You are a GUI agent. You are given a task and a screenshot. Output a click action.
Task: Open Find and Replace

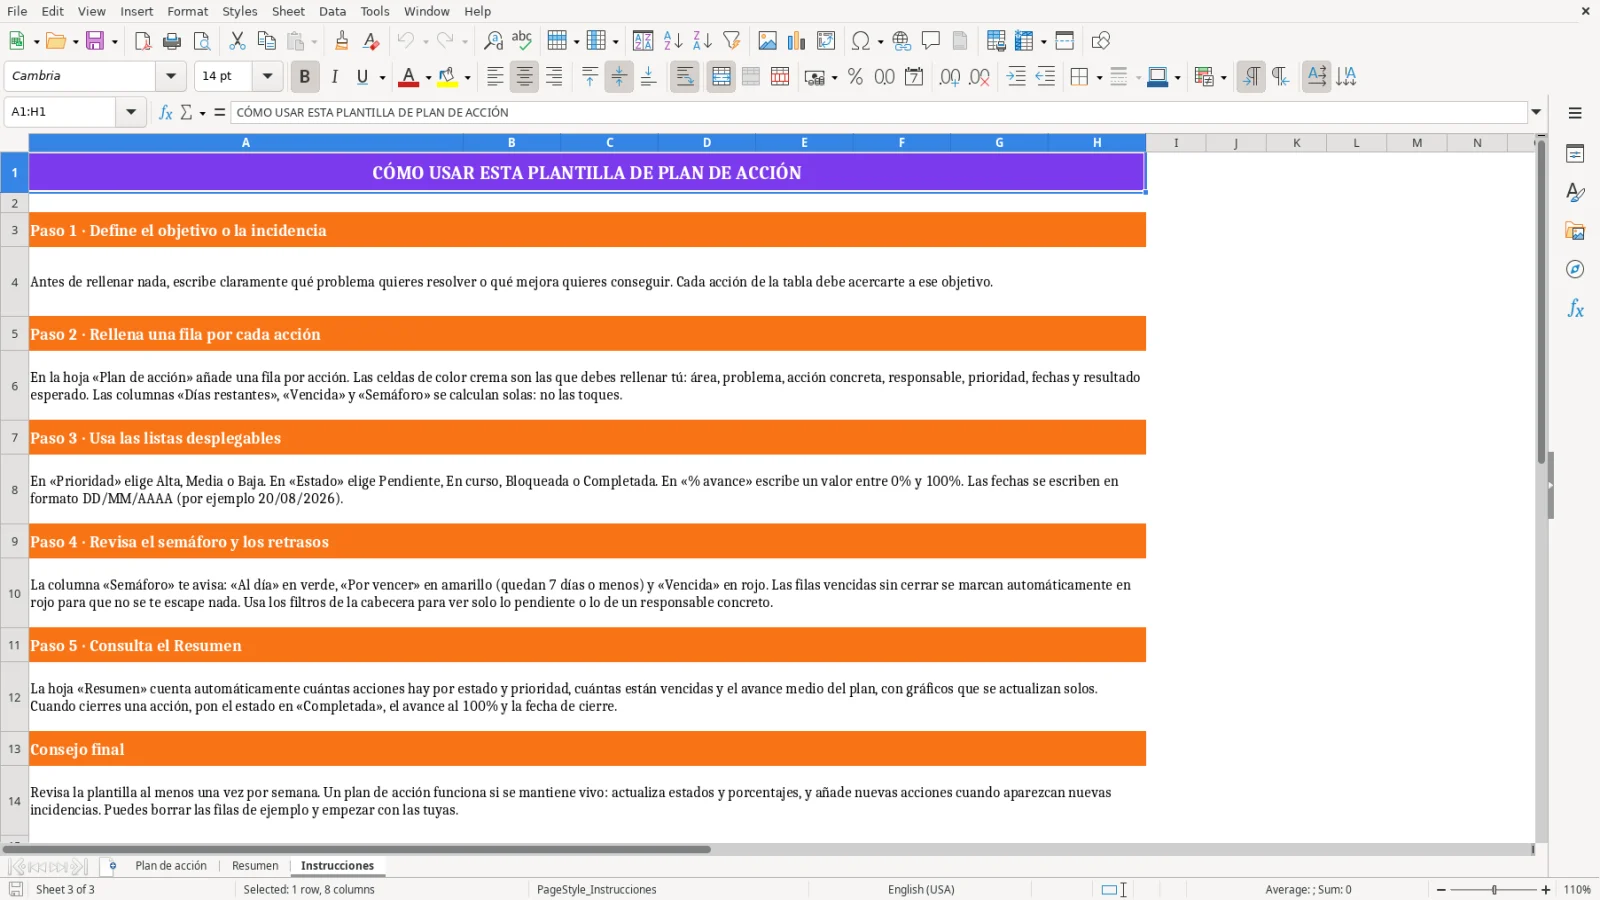[x=493, y=41]
